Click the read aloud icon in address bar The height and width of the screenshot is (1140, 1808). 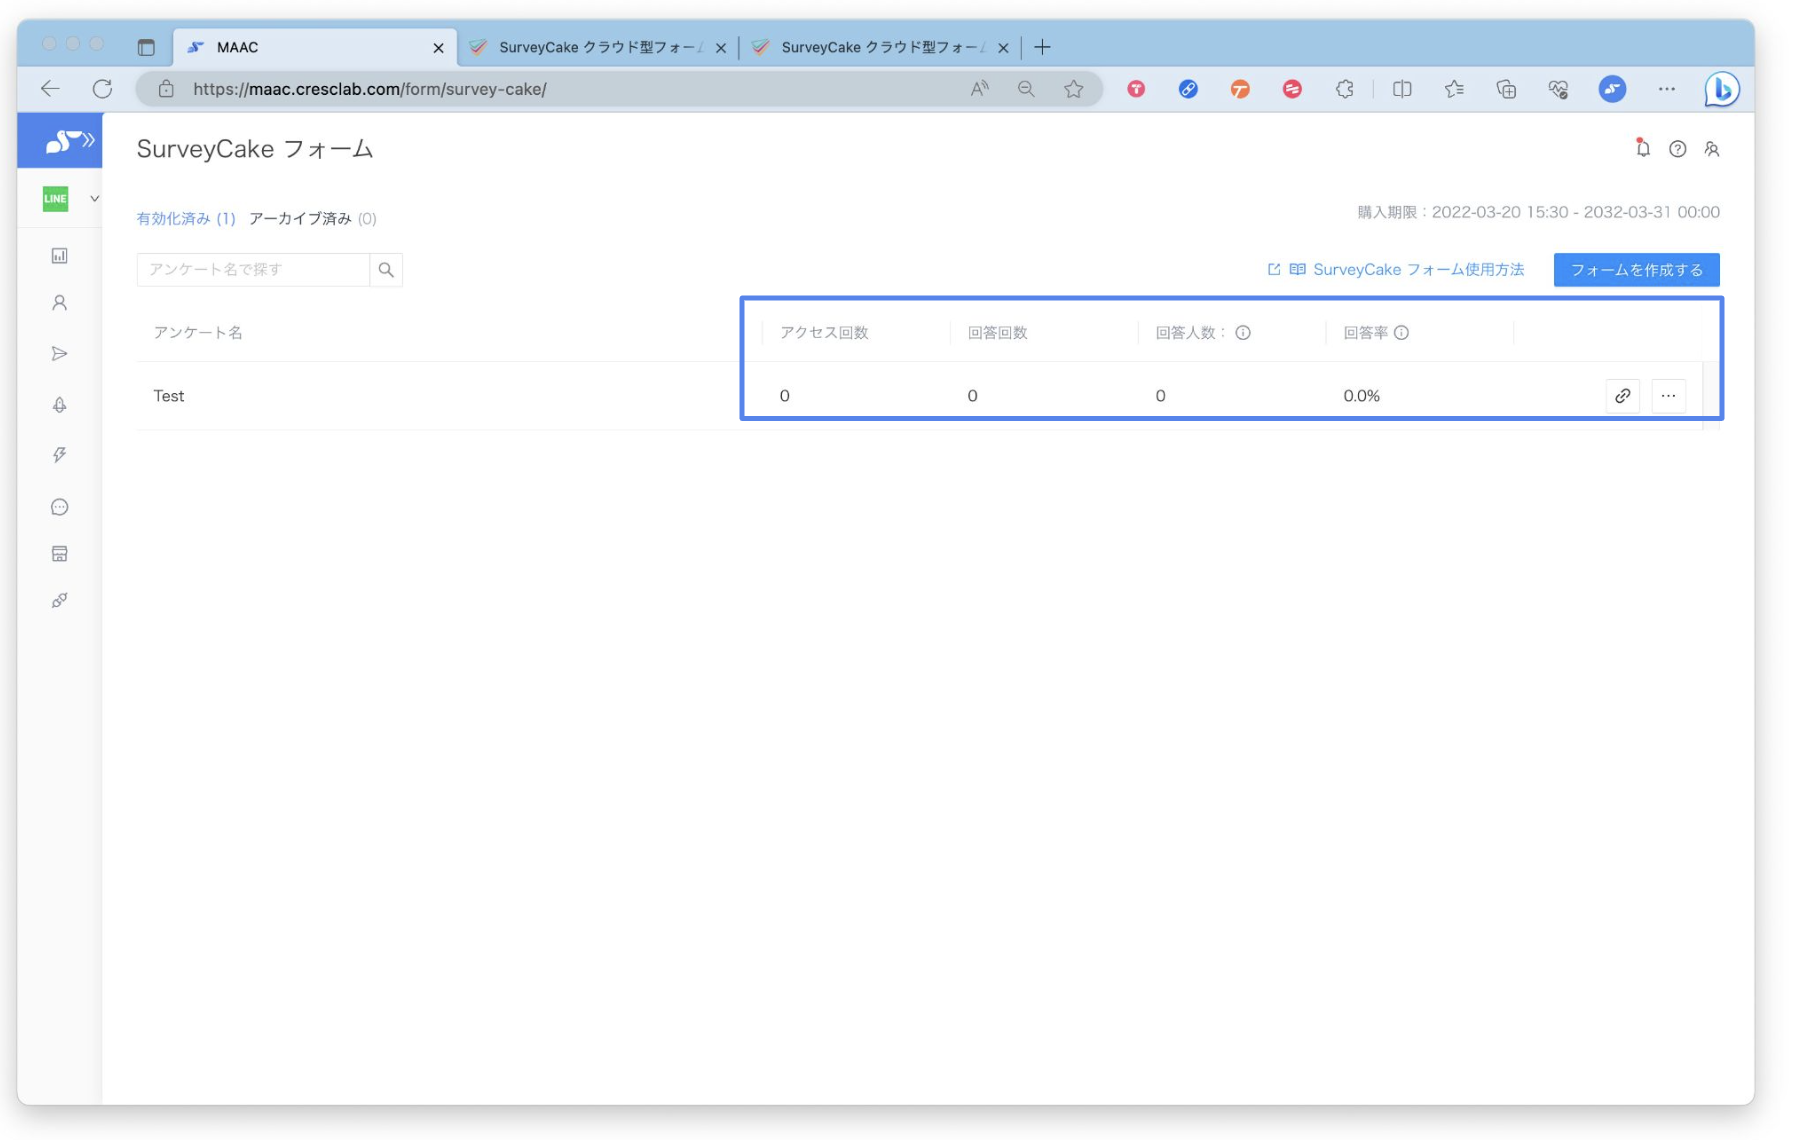click(x=979, y=89)
